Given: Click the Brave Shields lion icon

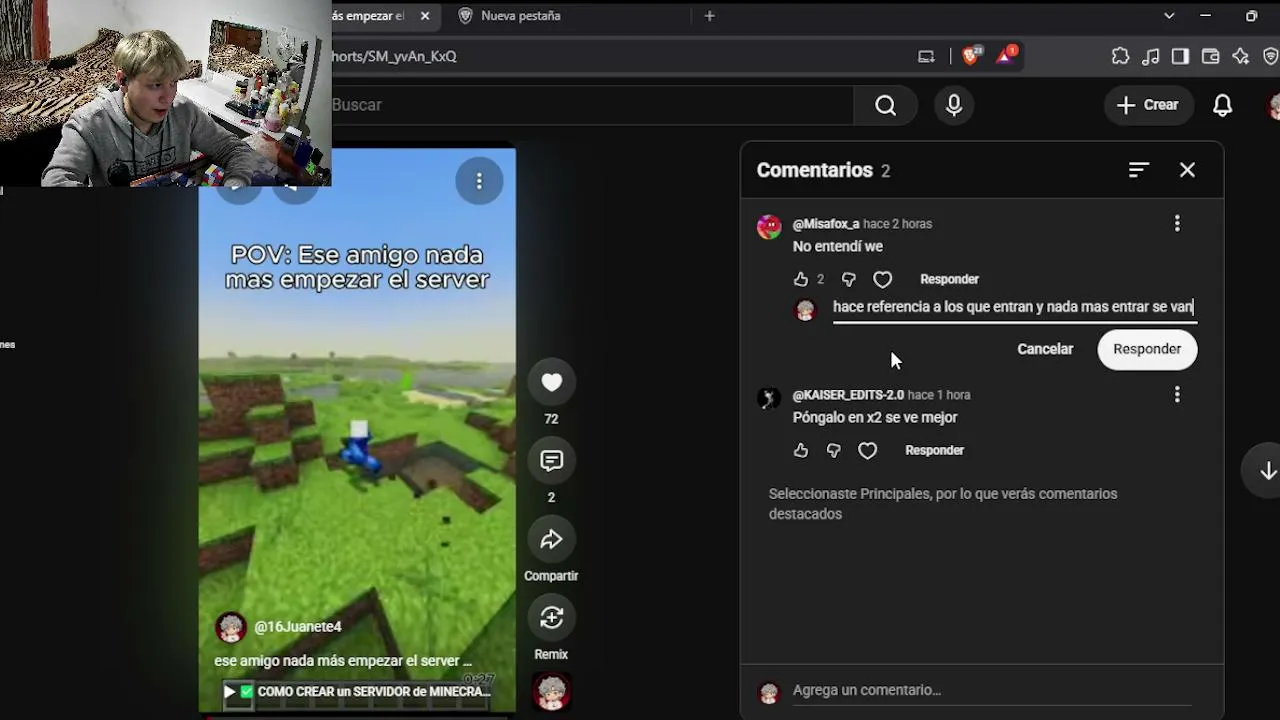Looking at the screenshot, I should click(970, 56).
